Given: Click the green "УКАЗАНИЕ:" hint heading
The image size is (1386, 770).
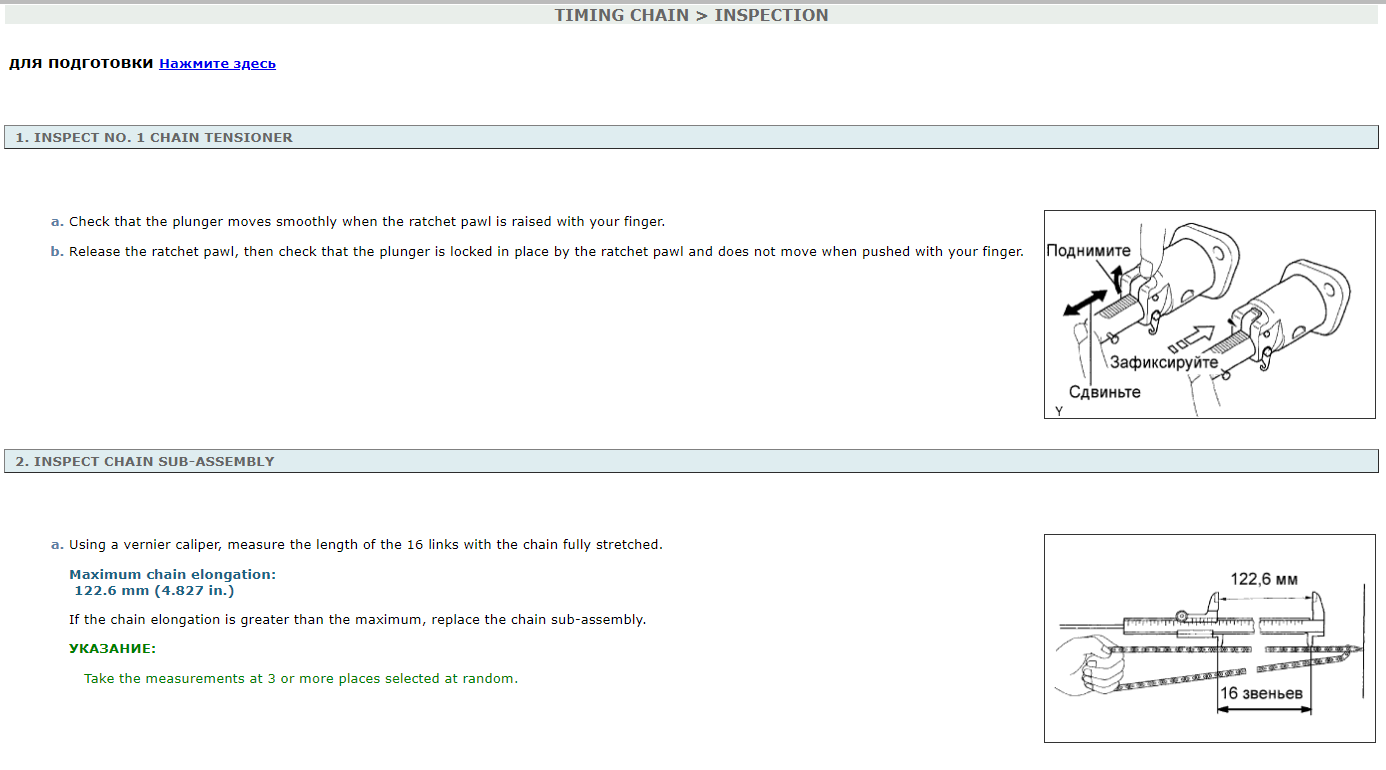Looking at the screenshot, I should pyautogui.click(x=112, y=649).
